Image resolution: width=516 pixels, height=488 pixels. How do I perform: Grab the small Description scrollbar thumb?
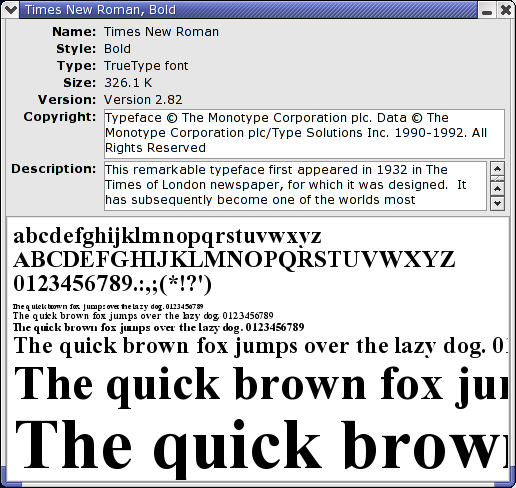point(497,179)
